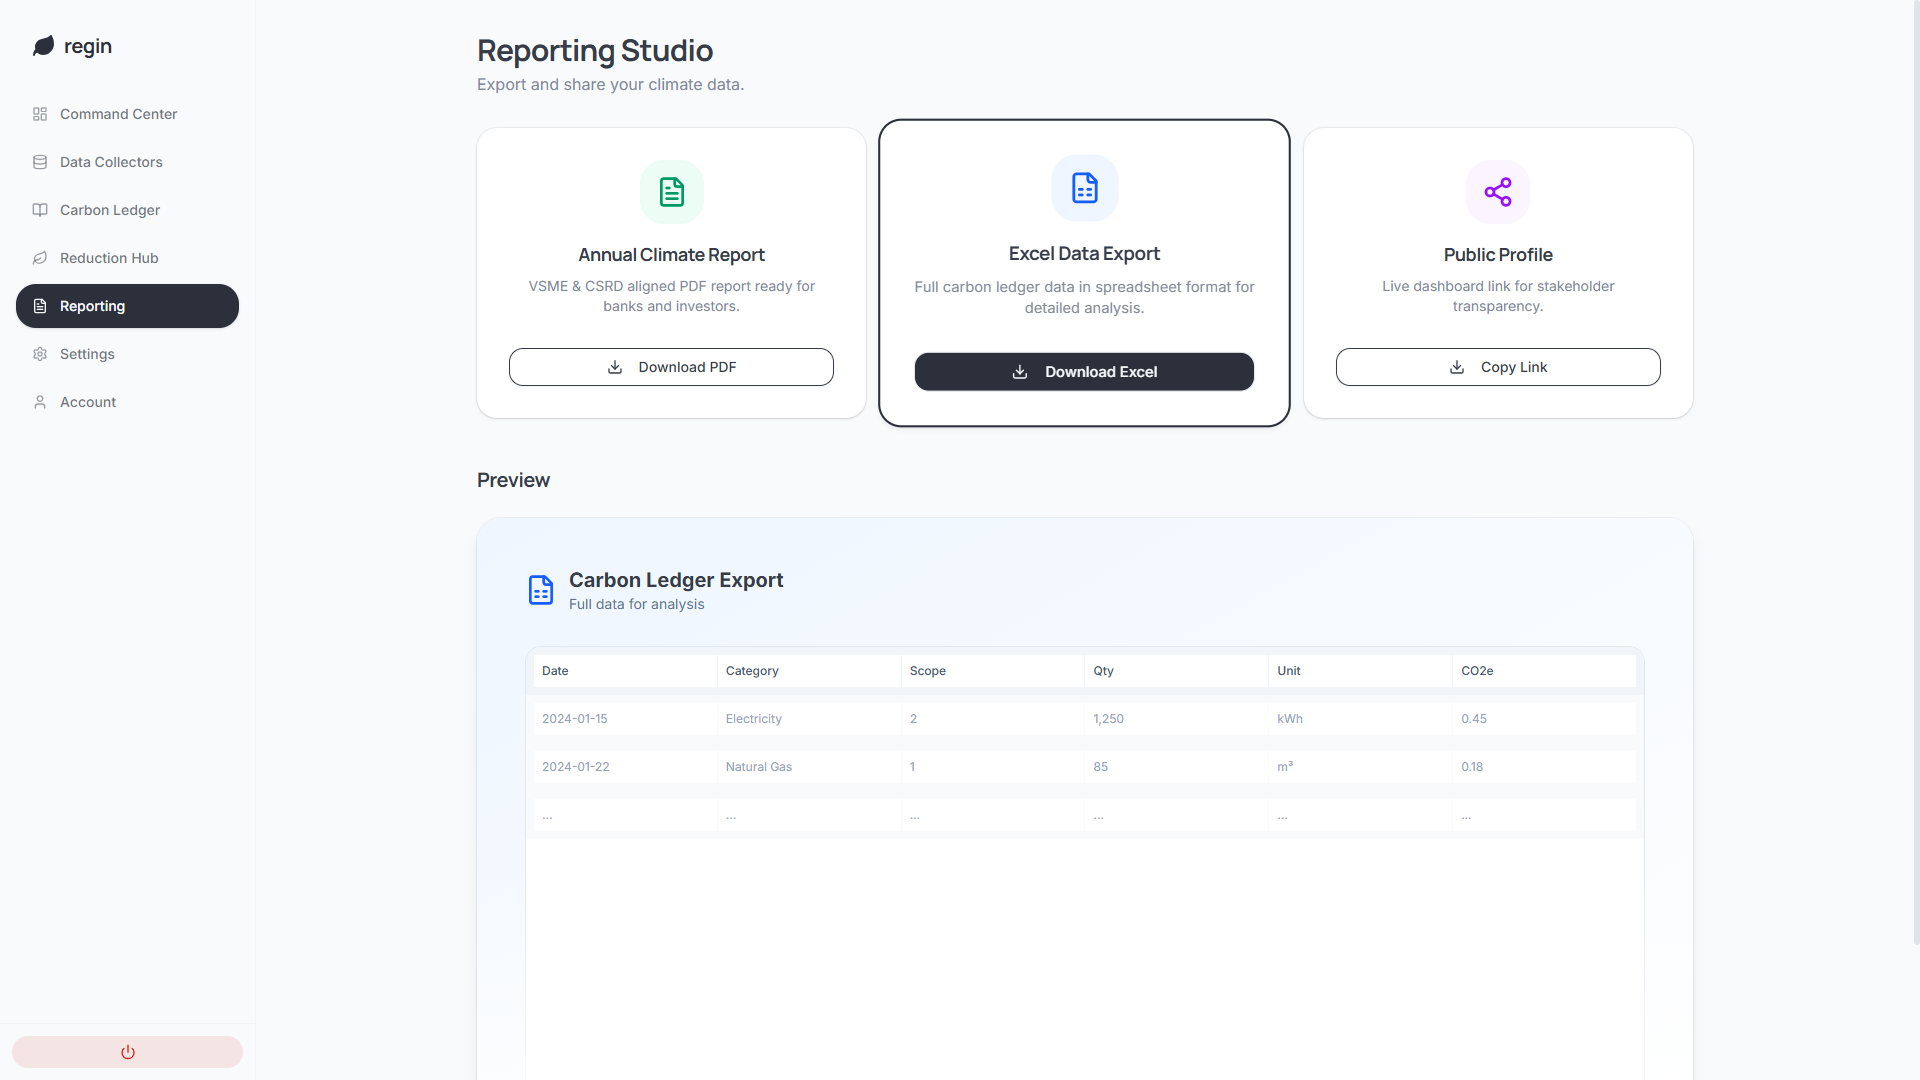Viewport: 1920px width, 1080px height.
Task: Click the Command Center grid icon
Action: click(40, 114)
